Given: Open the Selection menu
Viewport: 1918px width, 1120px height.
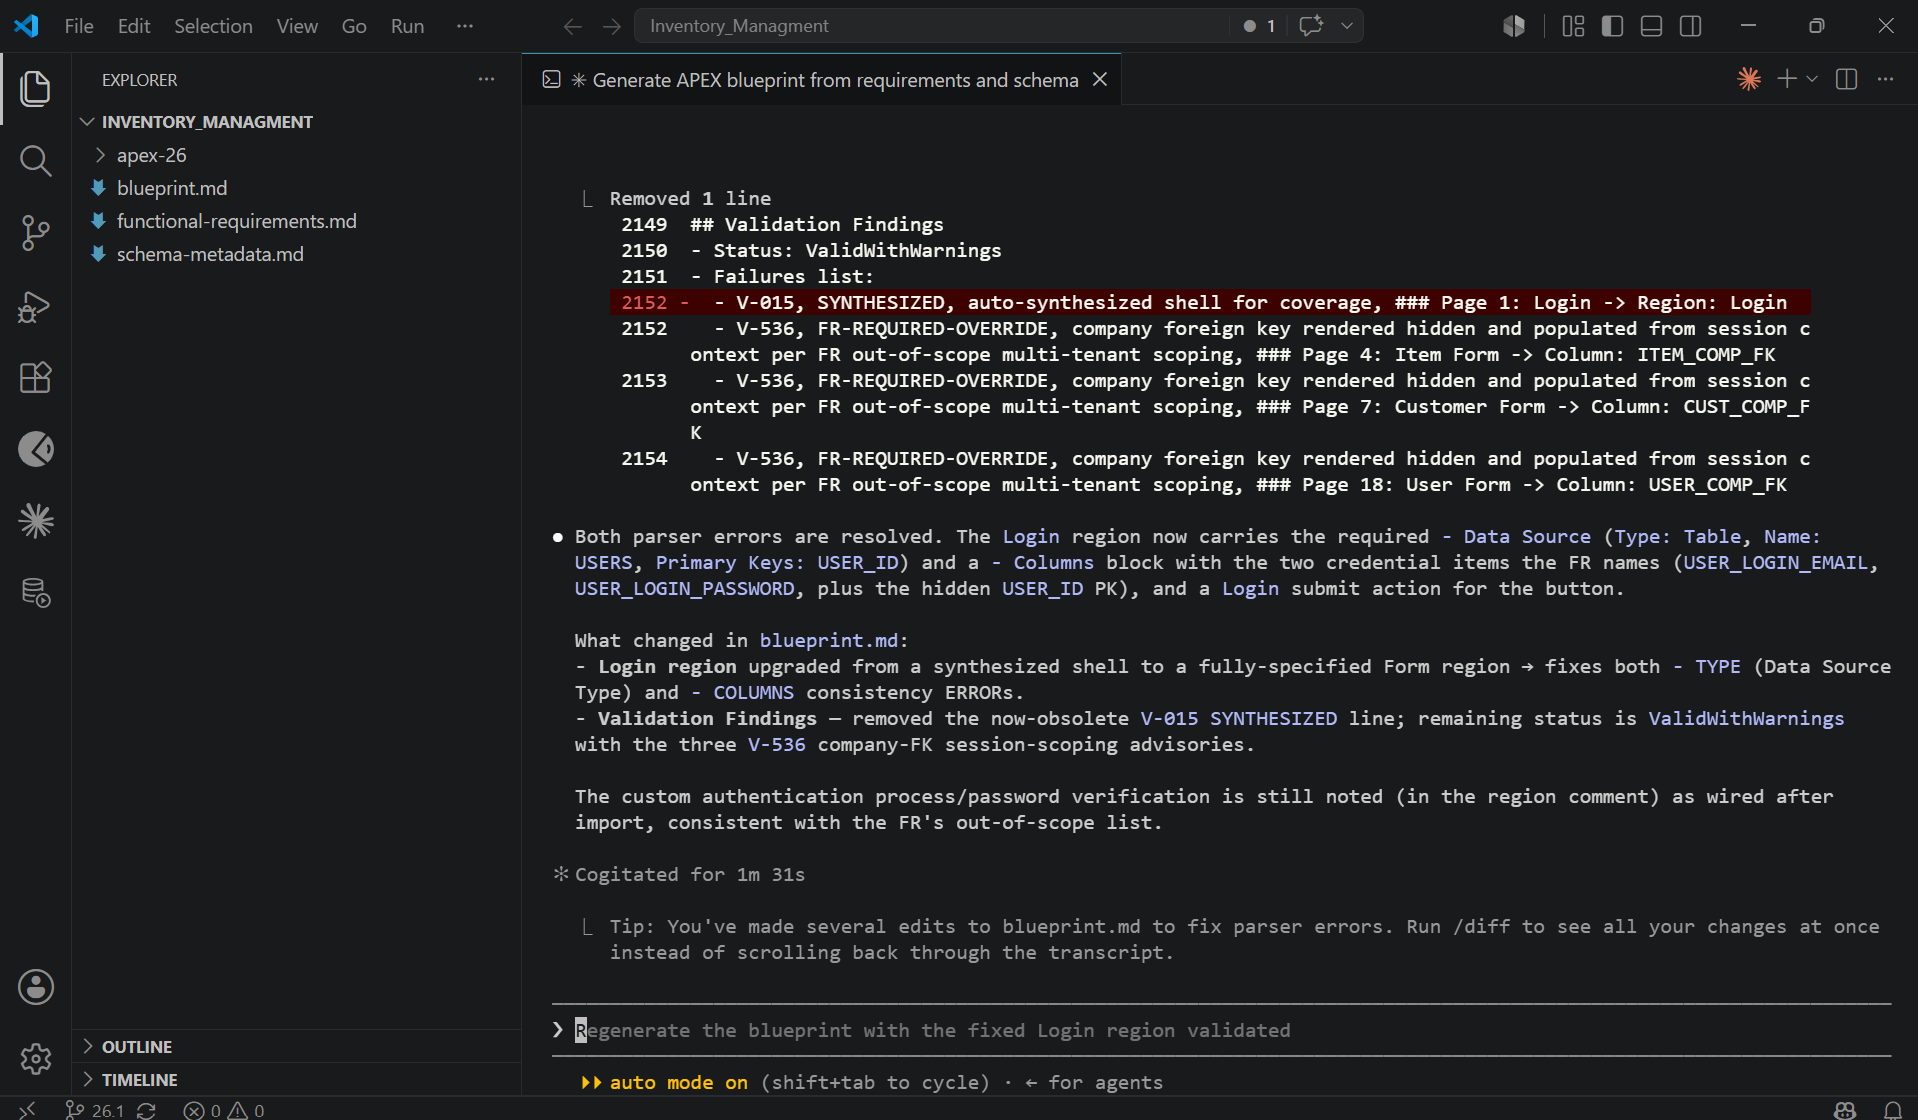Looking at the screenshot, I should 213,26.
